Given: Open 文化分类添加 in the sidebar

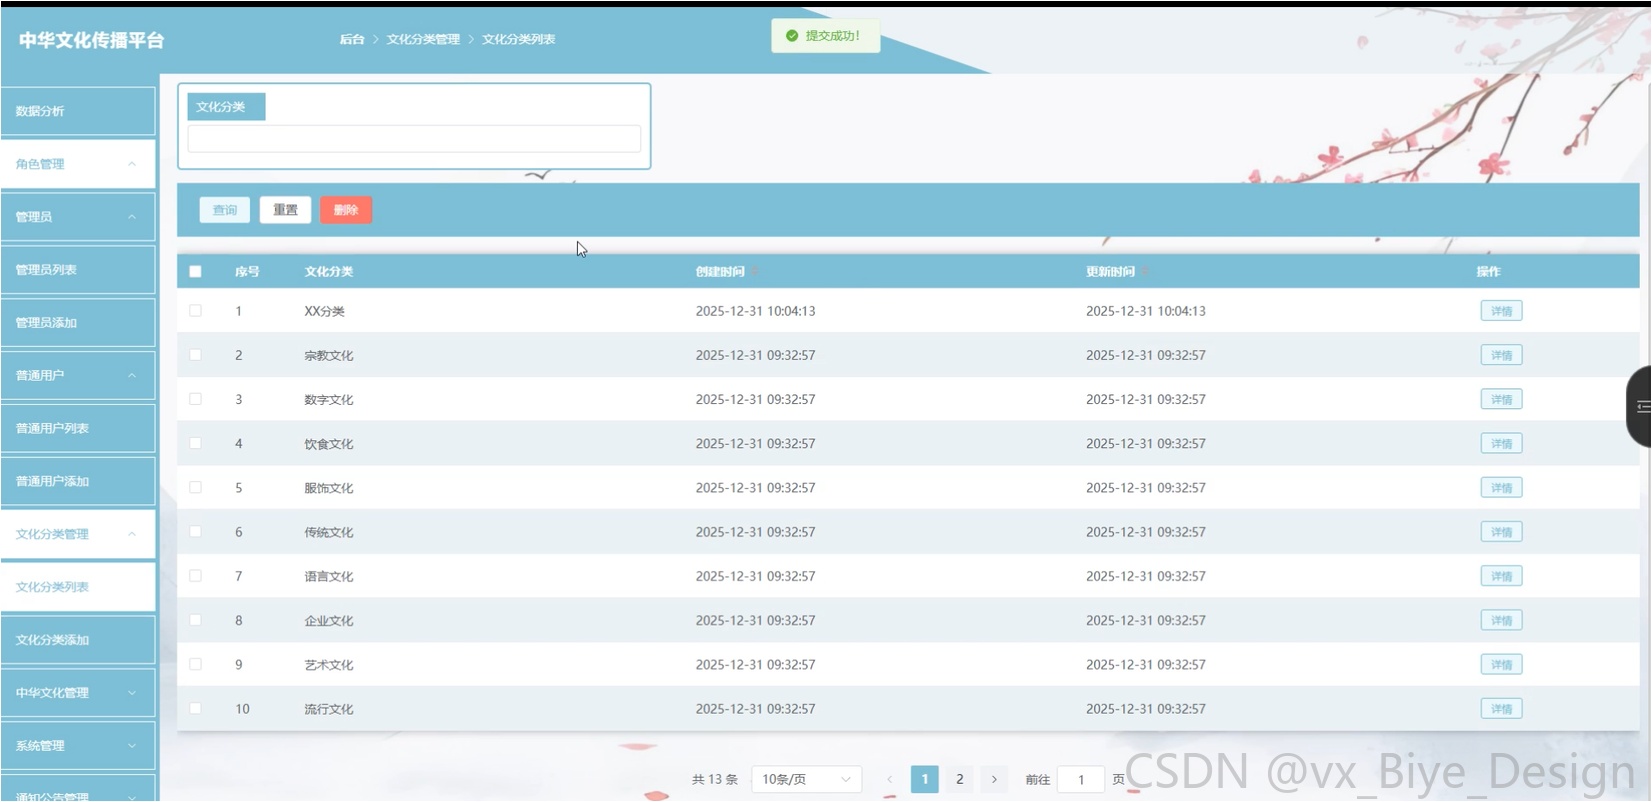Looking at the screenshot, I should pos(78,640).
